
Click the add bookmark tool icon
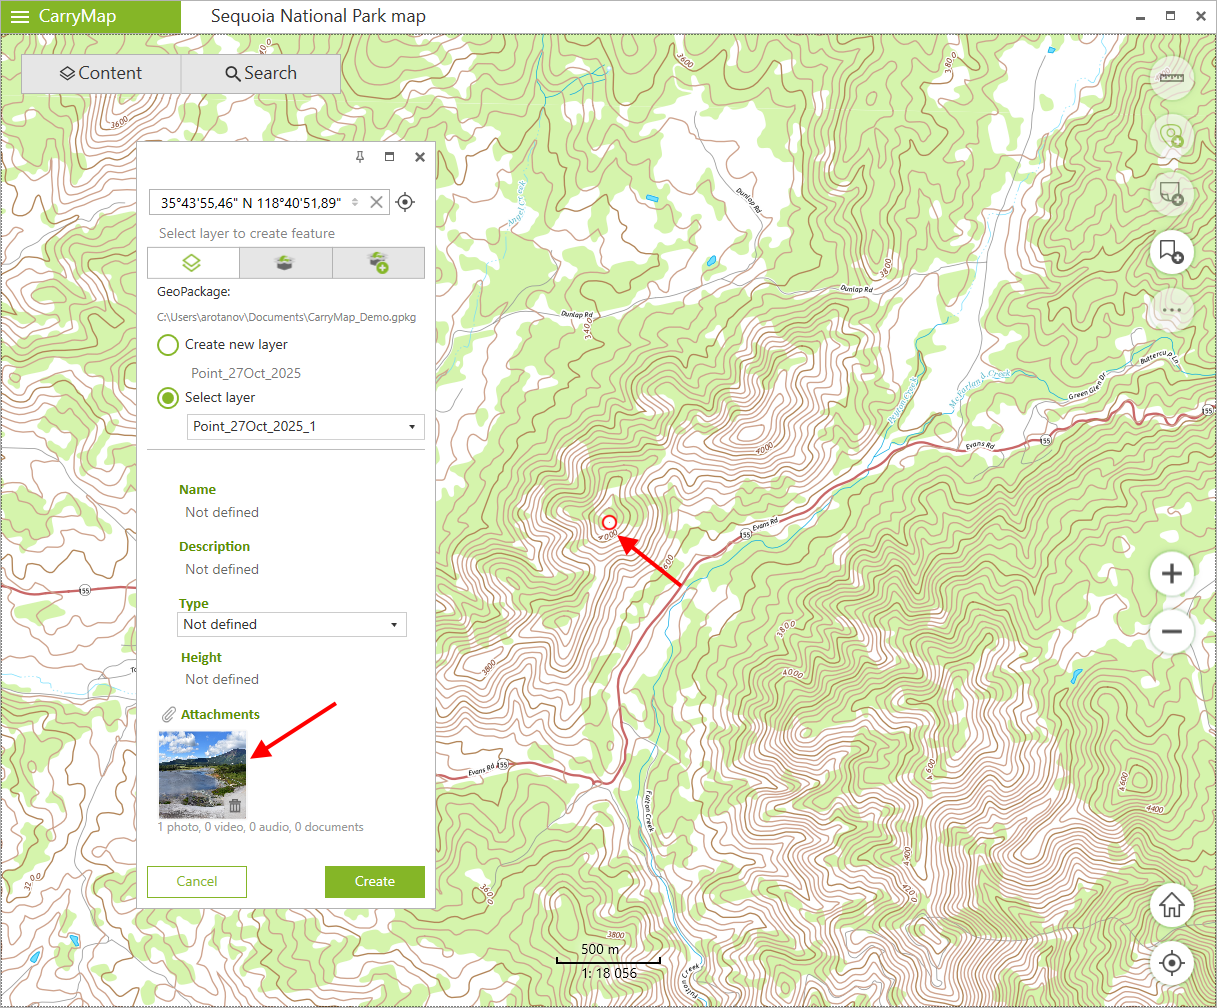pos(1171,252)
